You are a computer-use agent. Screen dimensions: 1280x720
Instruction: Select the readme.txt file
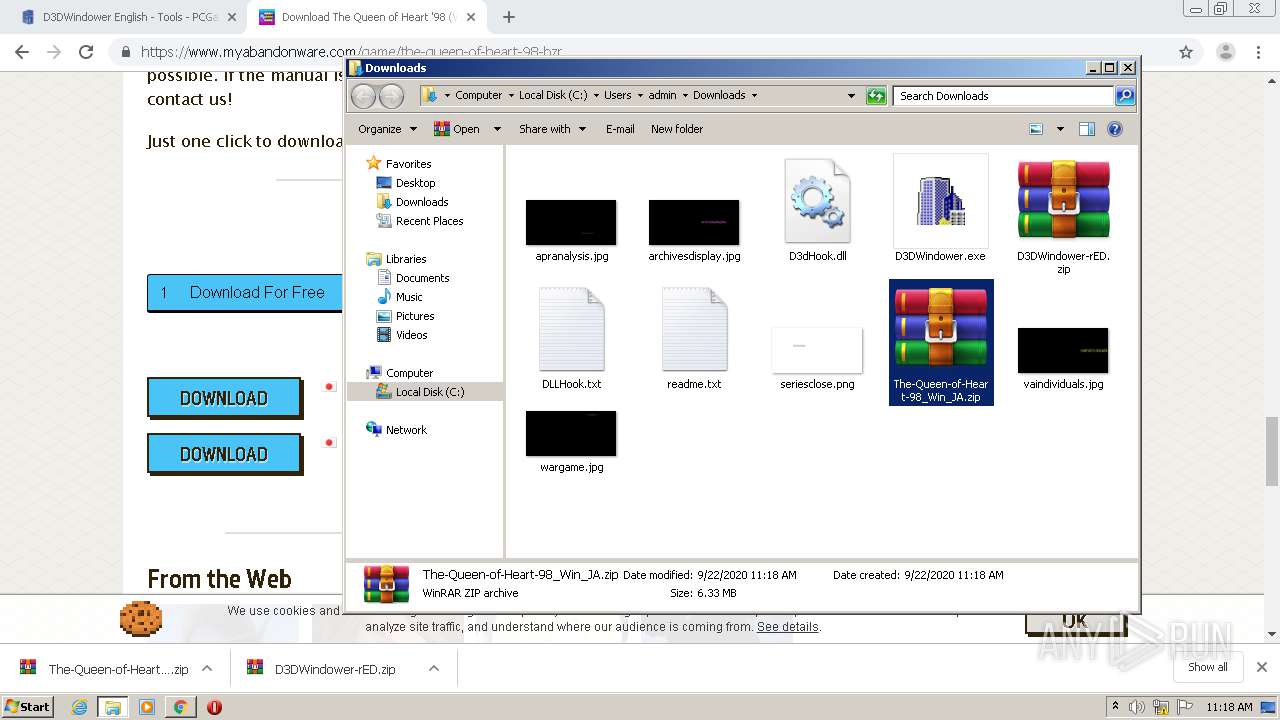[x=694, y=330]
